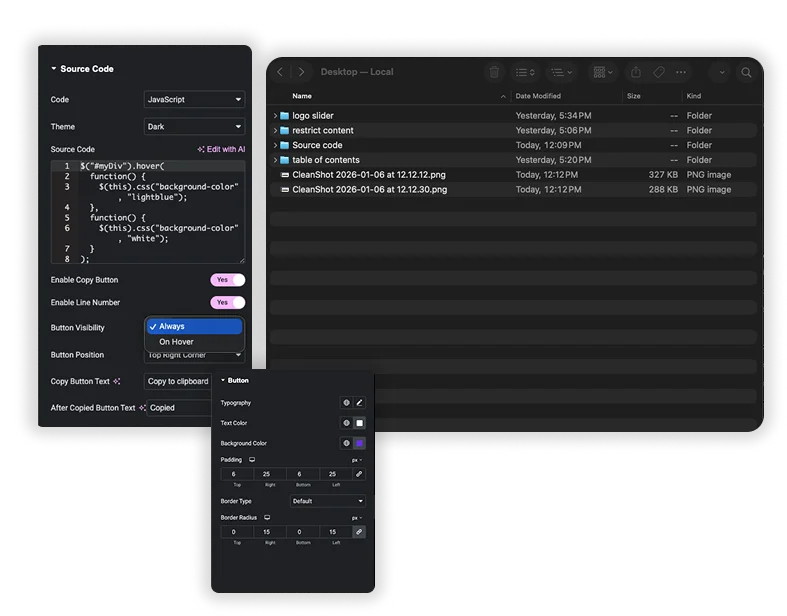Sort Finder list by Size column
Screen dimensions: 787x616
(x=633, y=96)
